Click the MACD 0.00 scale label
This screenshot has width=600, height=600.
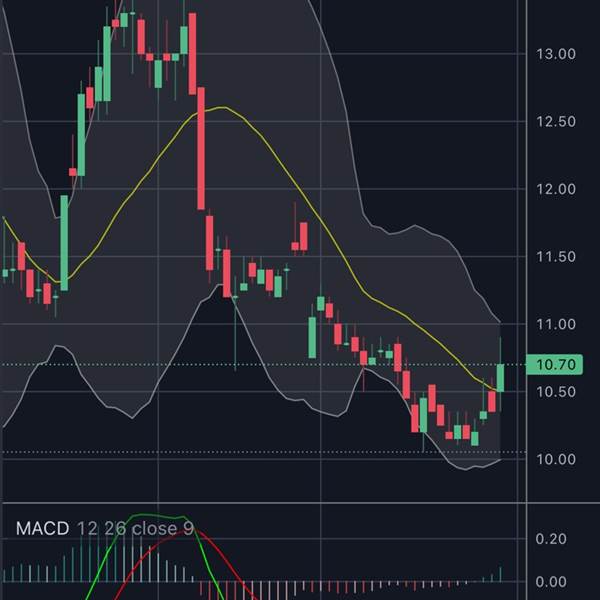point(551,582)
